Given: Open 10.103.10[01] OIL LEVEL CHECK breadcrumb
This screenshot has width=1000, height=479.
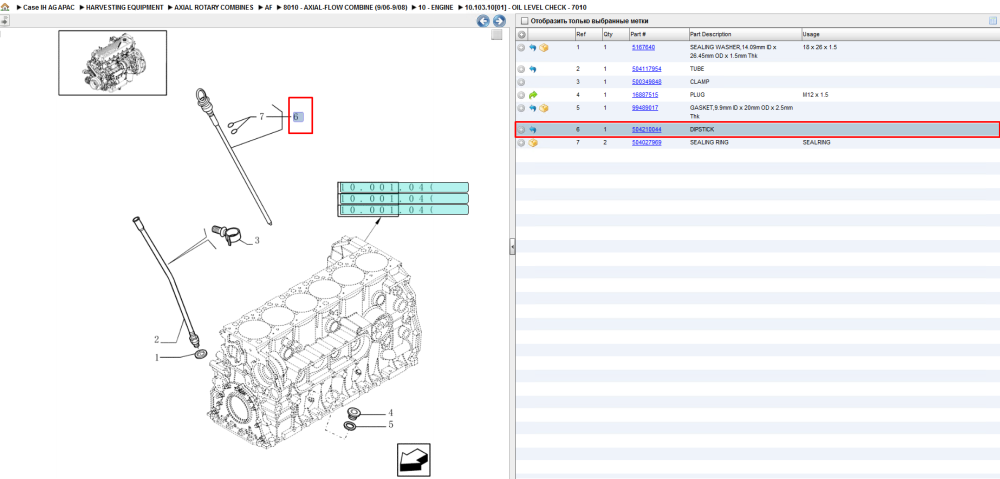Looking at the screenshot, I should click(x=526, y=8).
